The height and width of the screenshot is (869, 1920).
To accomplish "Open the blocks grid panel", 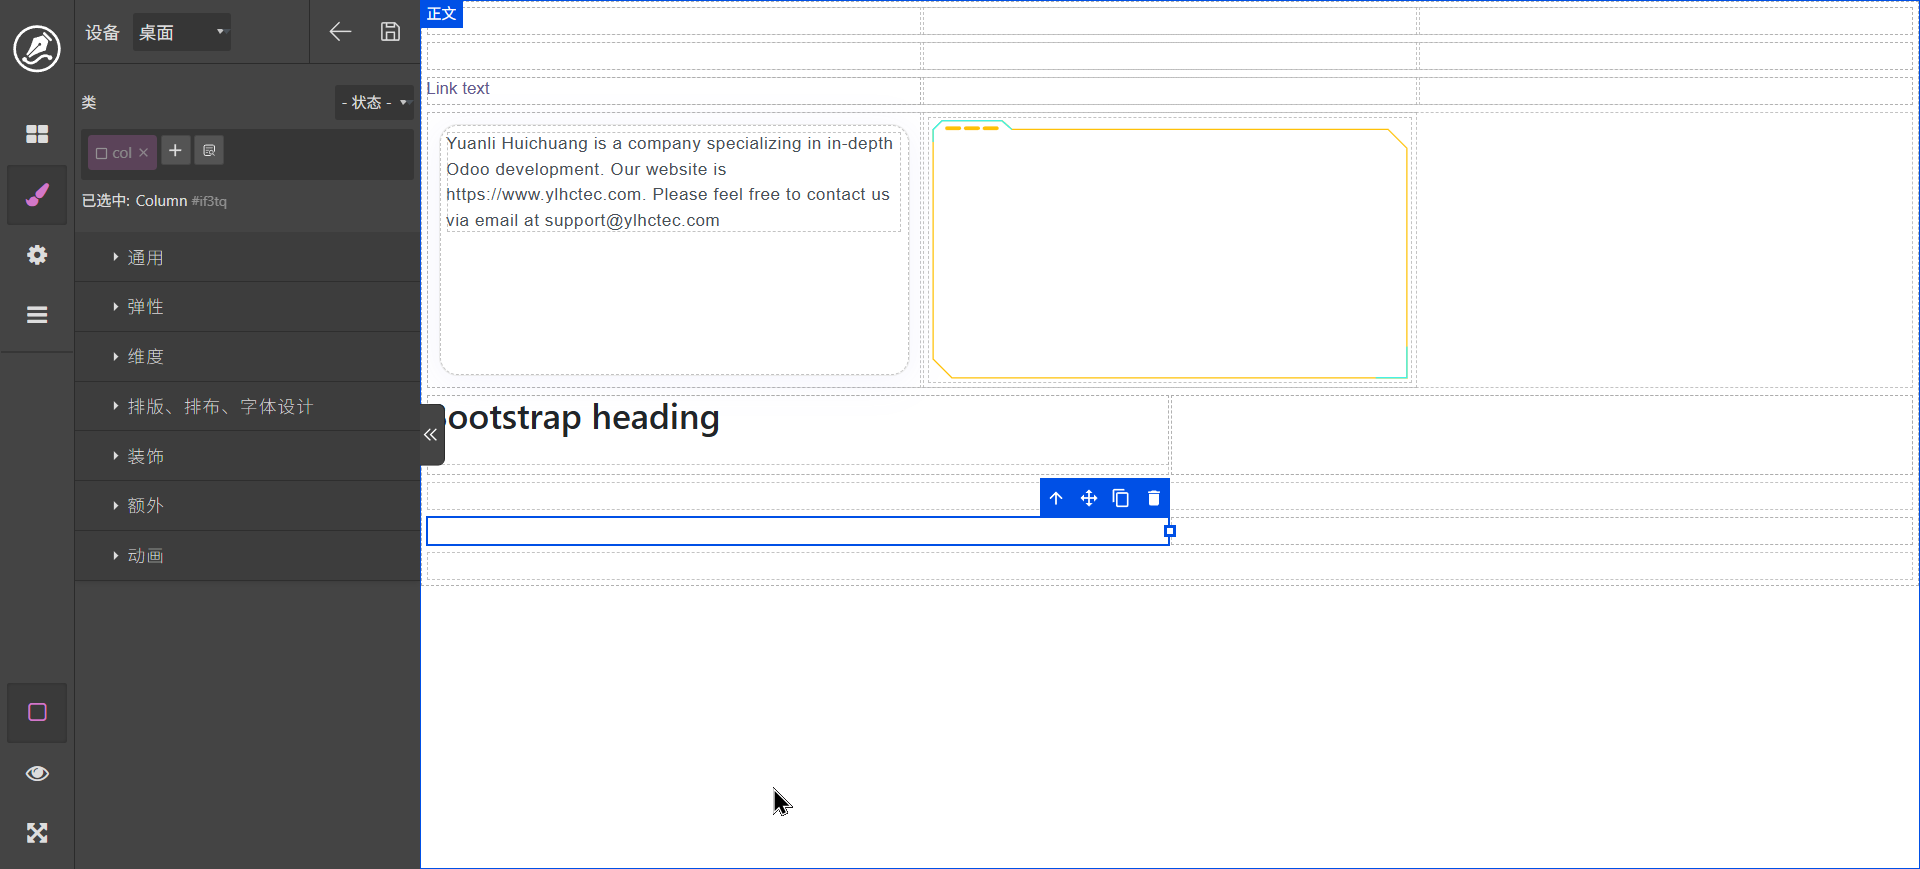I will click(37, 134).
